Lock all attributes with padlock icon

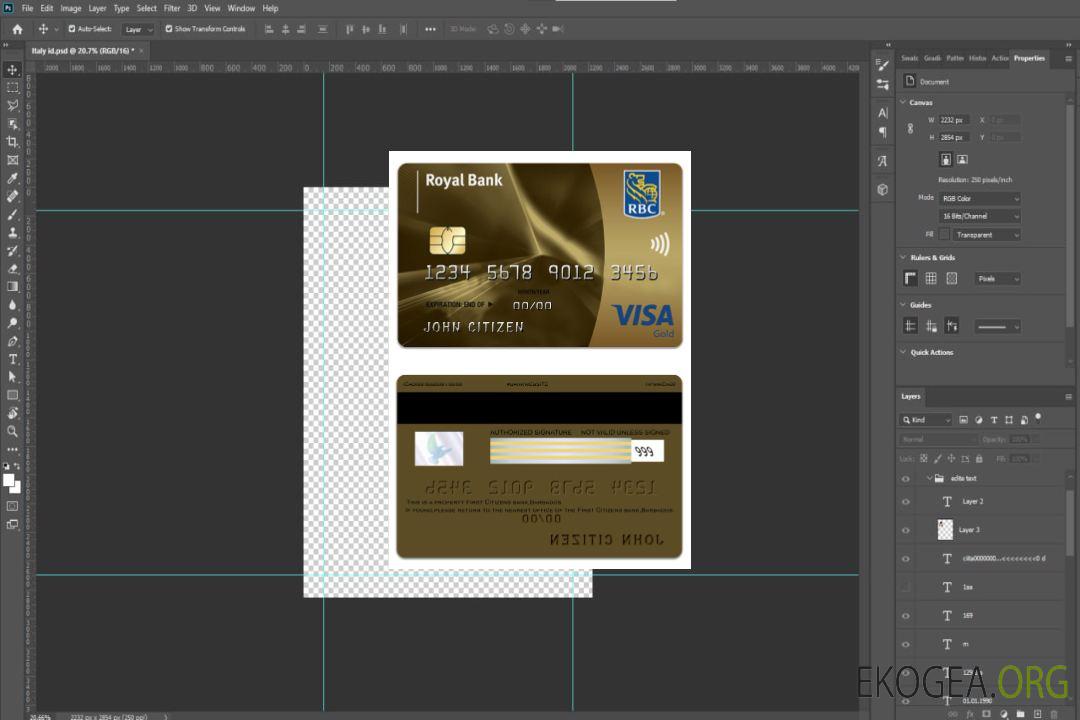pyautogui.click(x=979, y=458)
